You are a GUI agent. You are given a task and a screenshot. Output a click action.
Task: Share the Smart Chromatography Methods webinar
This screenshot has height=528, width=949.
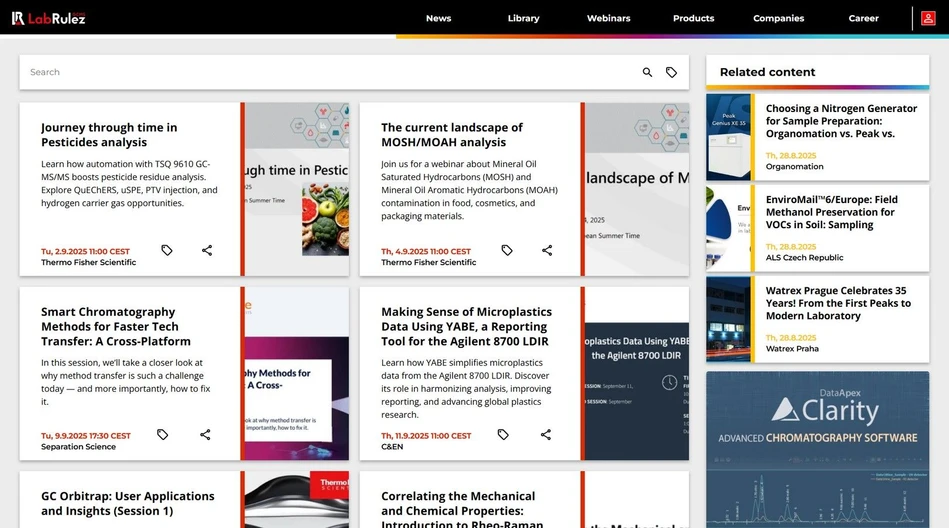point(205,434)
